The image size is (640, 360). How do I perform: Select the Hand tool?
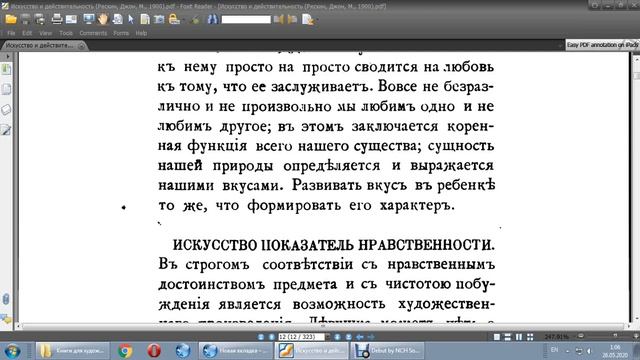[x=103, y=19]
